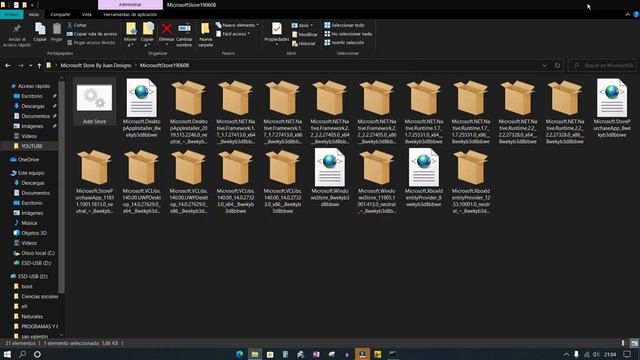
Task: Select XboxIdentityProvider_12.53 neutral package
Action: pyautogui.click(x=471, y=181)
